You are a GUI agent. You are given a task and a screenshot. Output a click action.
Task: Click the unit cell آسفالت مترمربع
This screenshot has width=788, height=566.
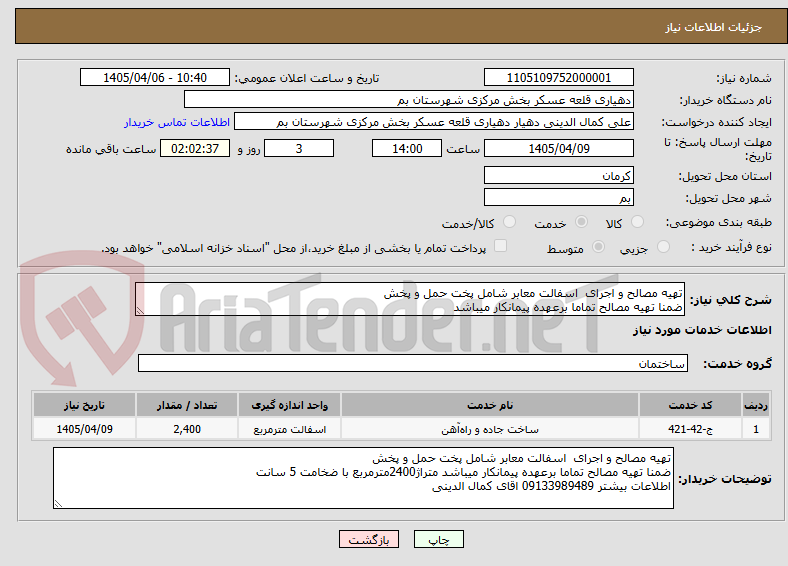coord(289,429)
